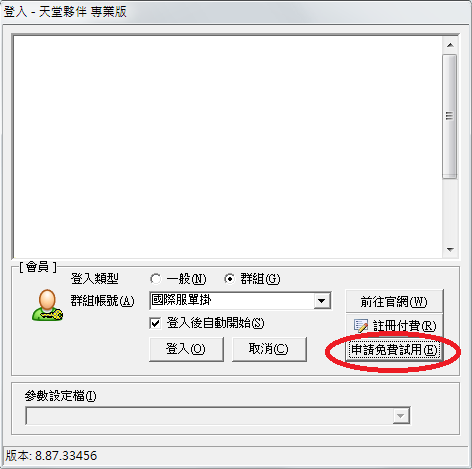Open the 參數設定檔 dropdown arrow

coord(401,416)
